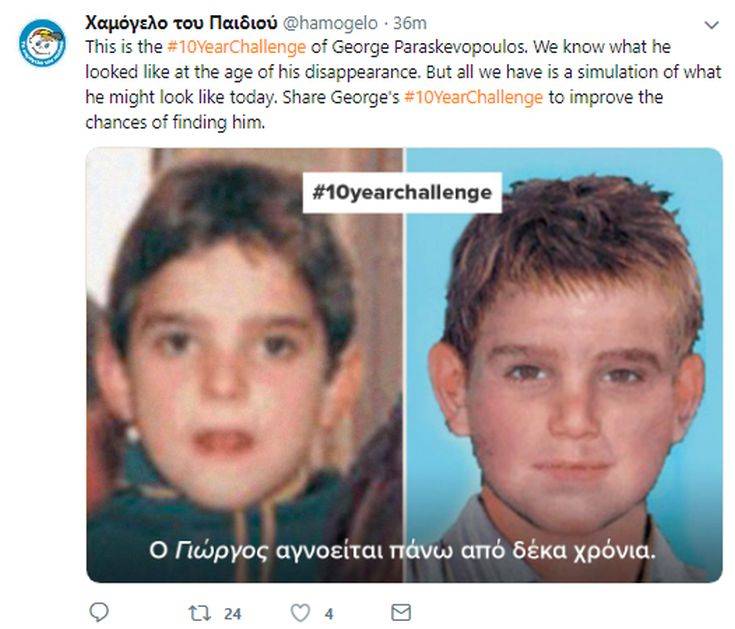Click the tweet text about George Paraskevopoulos

[403, 85]
